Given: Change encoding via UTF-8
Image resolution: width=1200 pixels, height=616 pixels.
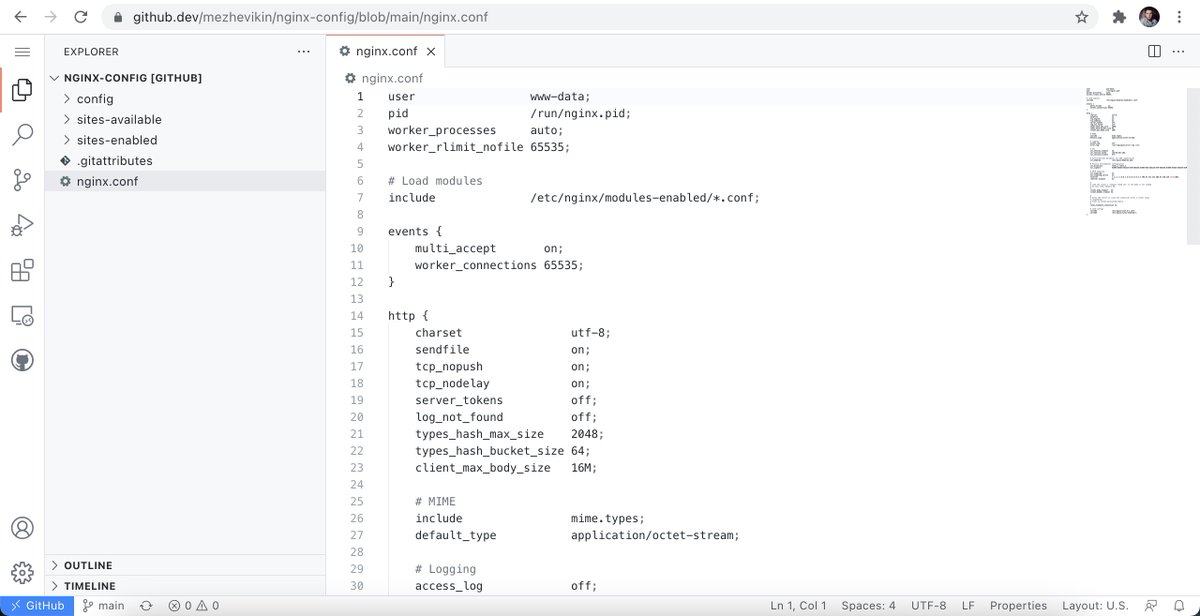Looking at the screenshot, I should coord(928,605).
